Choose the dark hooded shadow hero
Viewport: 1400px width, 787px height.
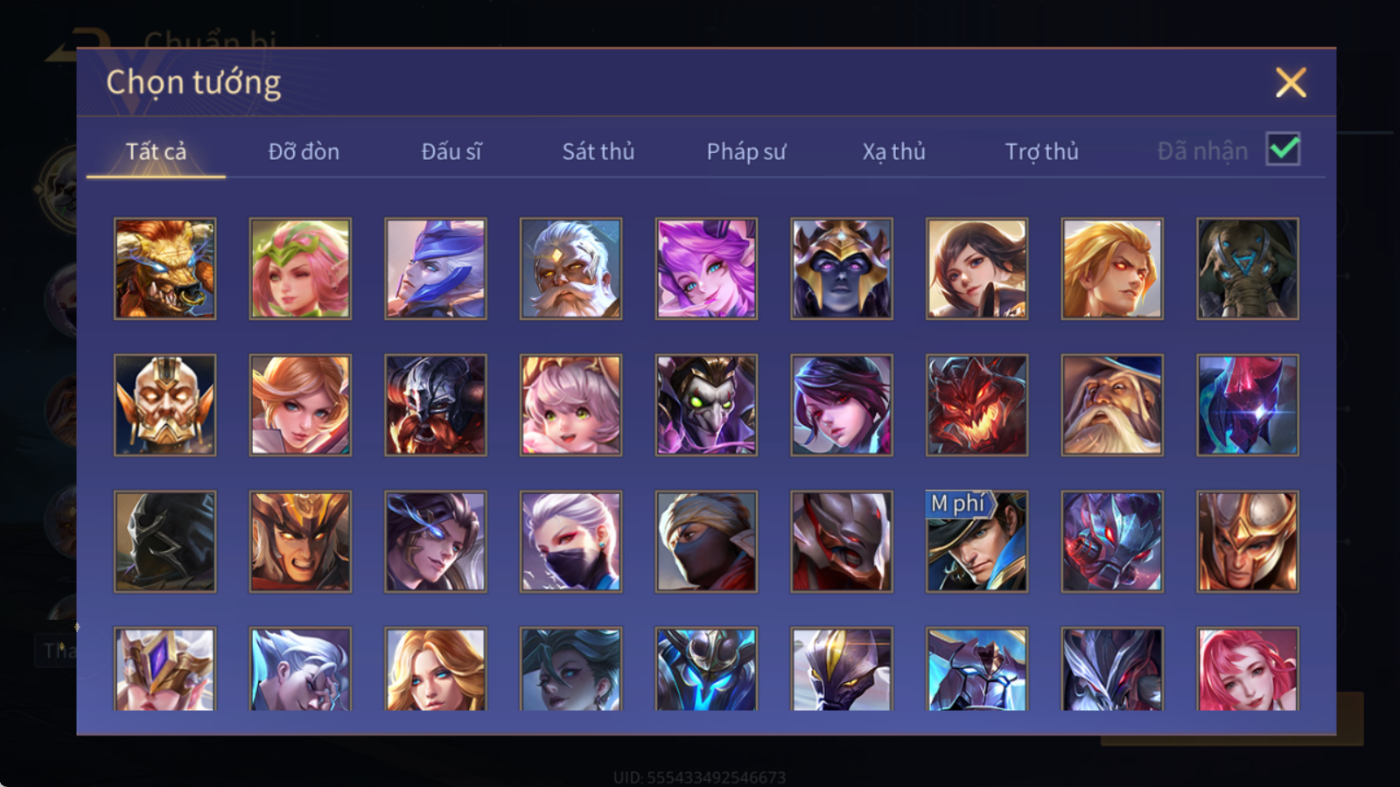165,541
